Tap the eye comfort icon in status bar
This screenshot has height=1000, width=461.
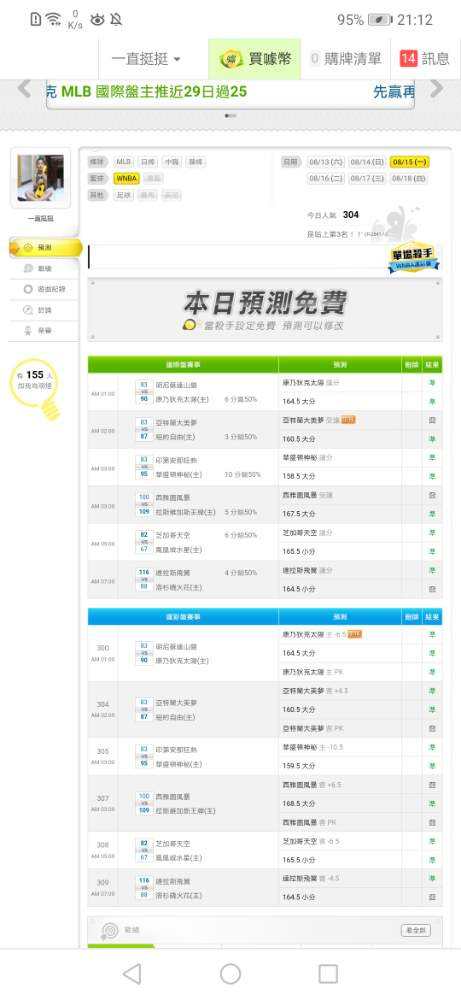(x=97, y=20)
